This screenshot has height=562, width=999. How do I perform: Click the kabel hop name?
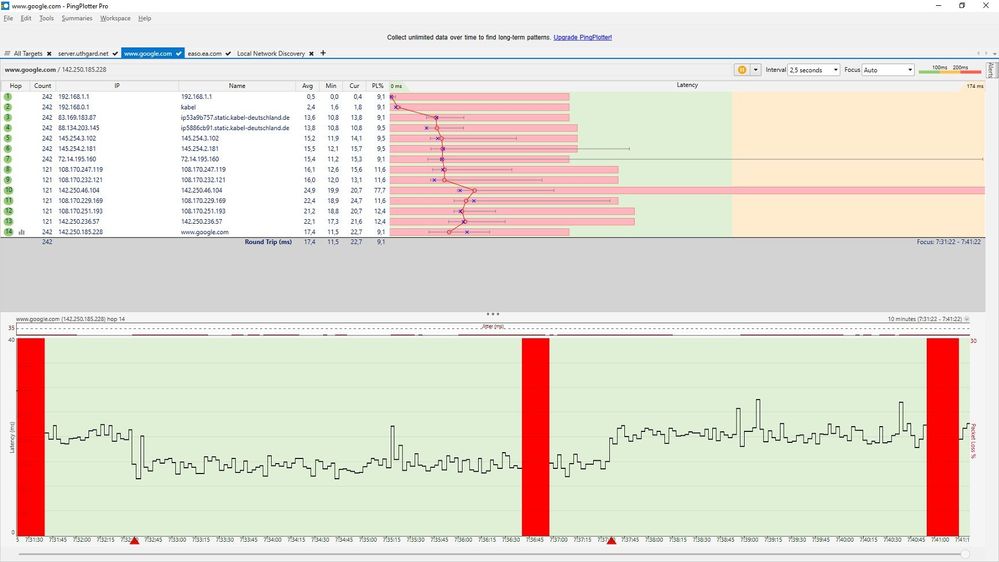188,108
